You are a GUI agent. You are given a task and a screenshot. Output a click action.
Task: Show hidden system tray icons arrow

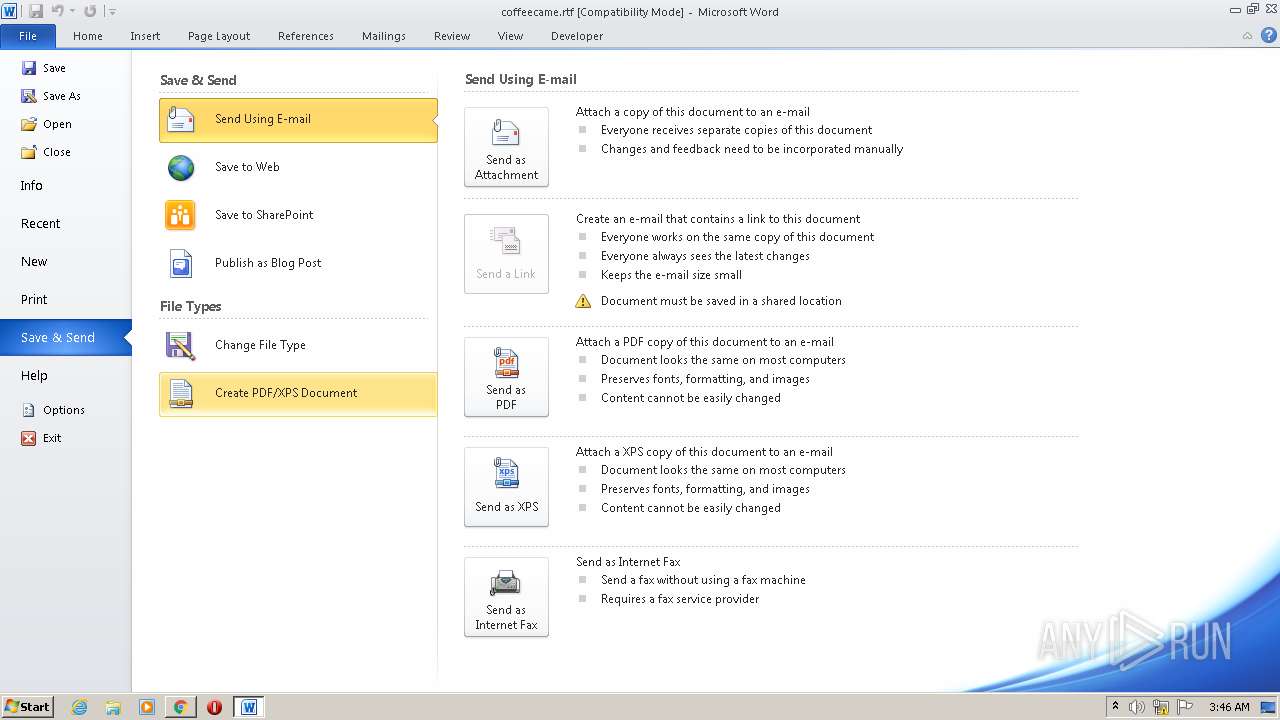1115,707
